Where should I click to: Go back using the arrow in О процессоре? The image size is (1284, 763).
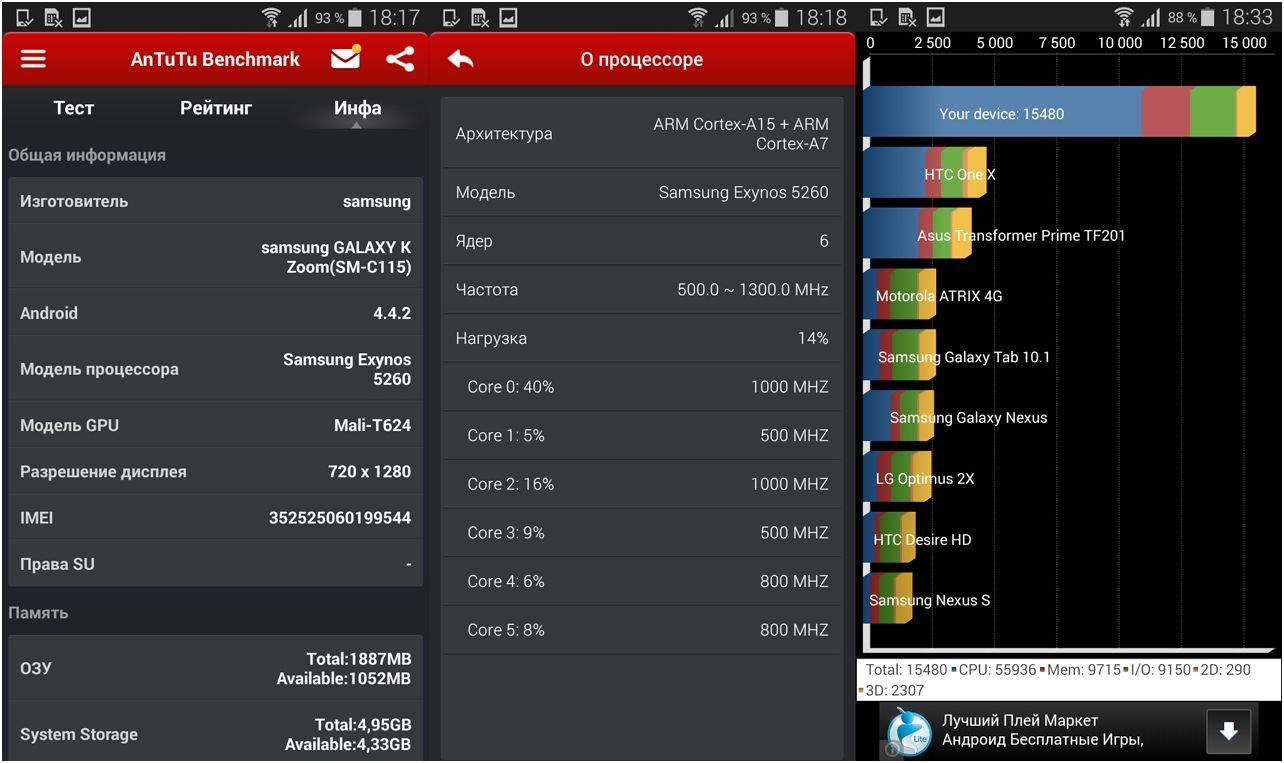point(461,60)
